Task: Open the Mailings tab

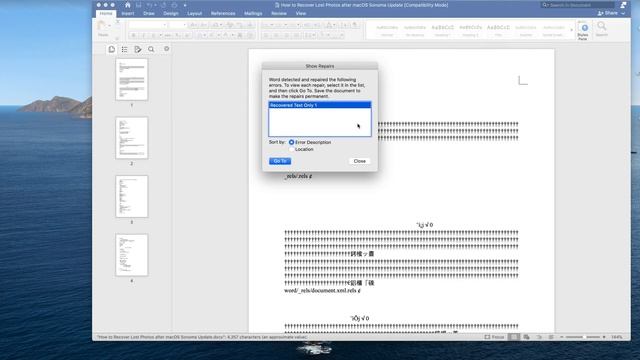Action: [253, 13]
